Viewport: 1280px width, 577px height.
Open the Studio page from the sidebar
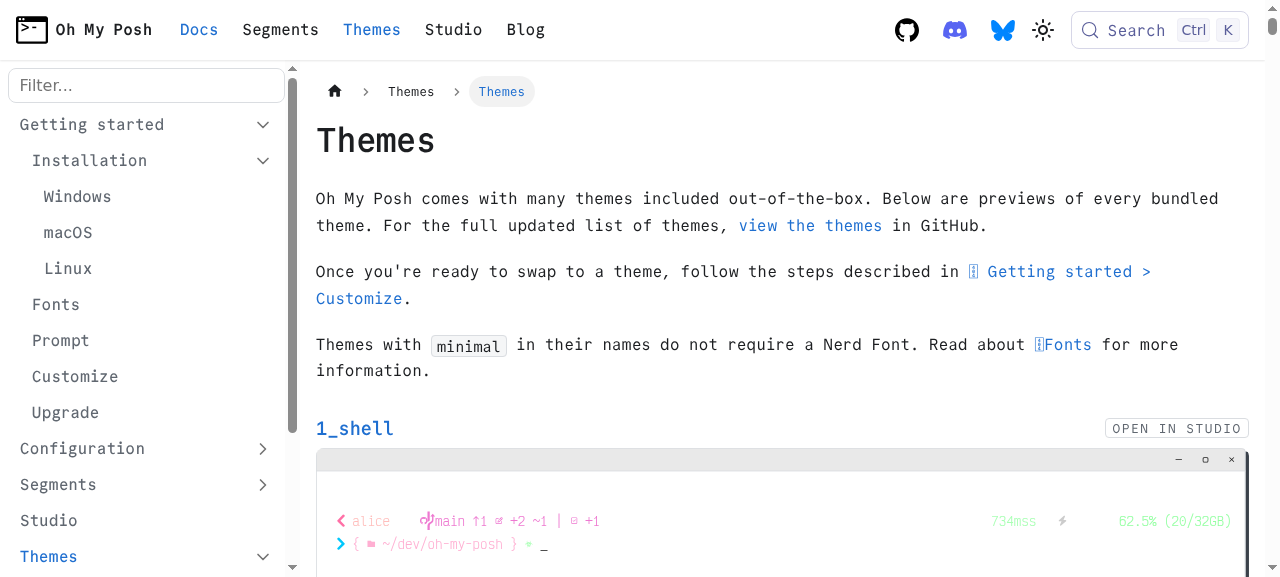pos(49,521)
